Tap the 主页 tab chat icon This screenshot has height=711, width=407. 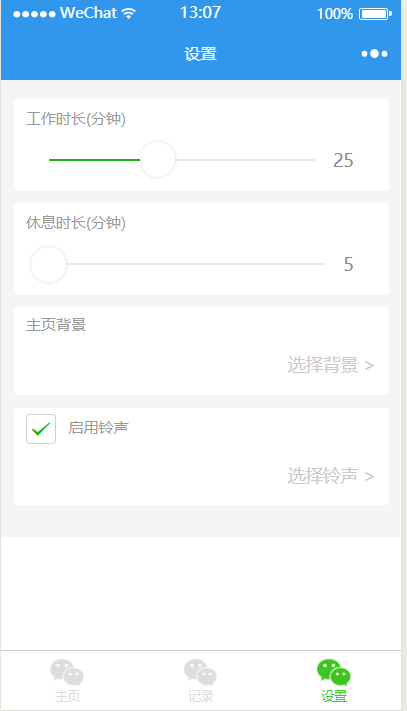67,672
